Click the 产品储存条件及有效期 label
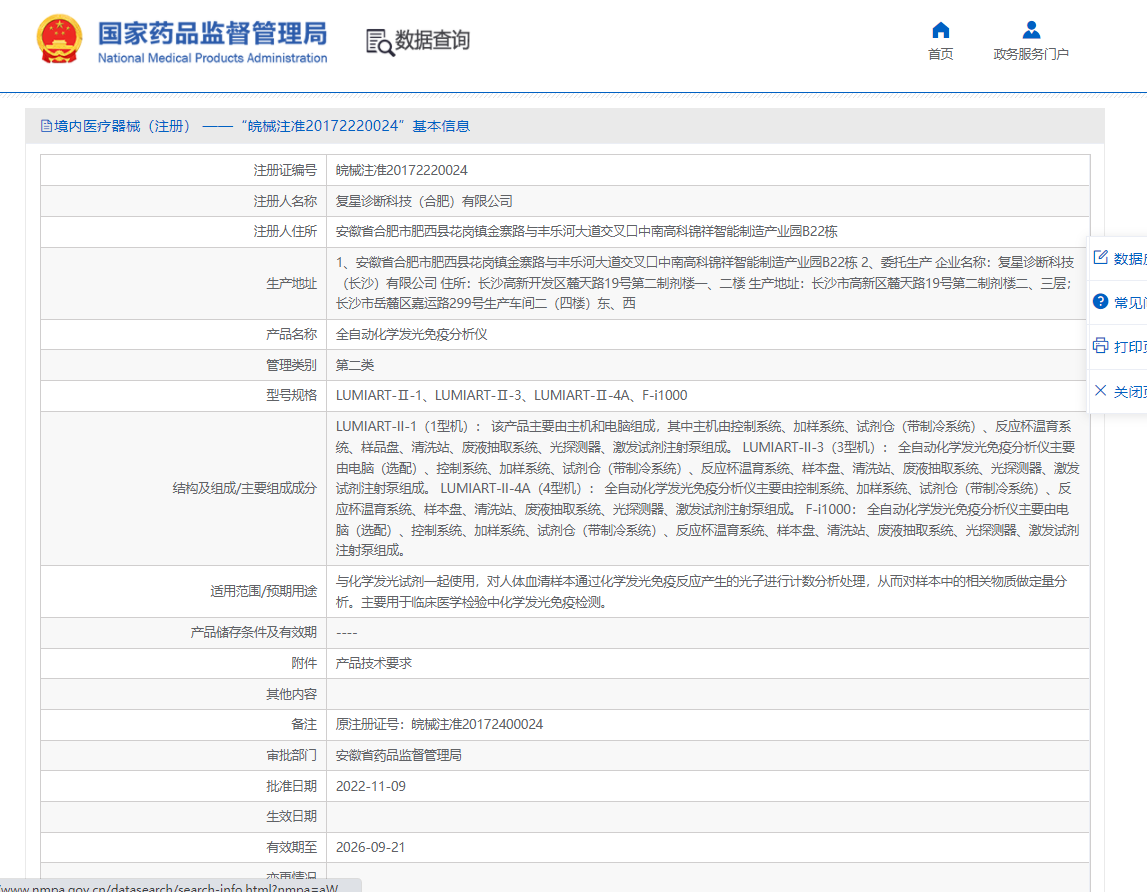 click(x=254, y=632)
